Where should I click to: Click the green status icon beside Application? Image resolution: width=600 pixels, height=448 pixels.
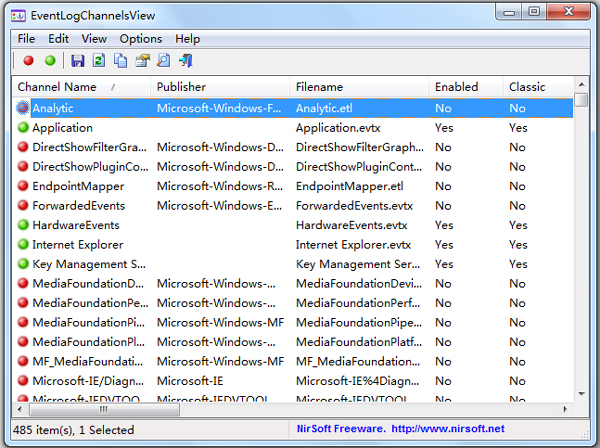[x=23, y=127]
